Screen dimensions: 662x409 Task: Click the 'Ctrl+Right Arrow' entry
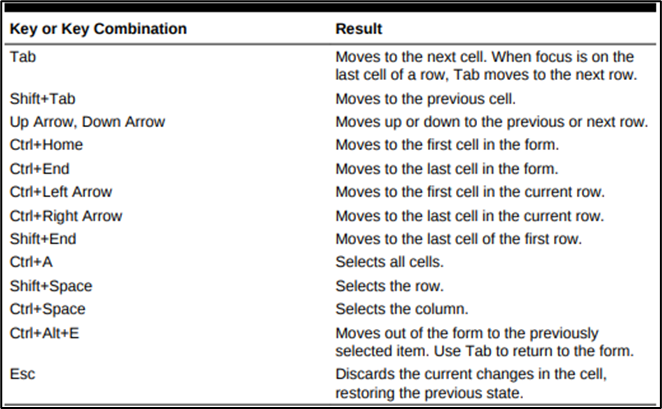point(66,216)
